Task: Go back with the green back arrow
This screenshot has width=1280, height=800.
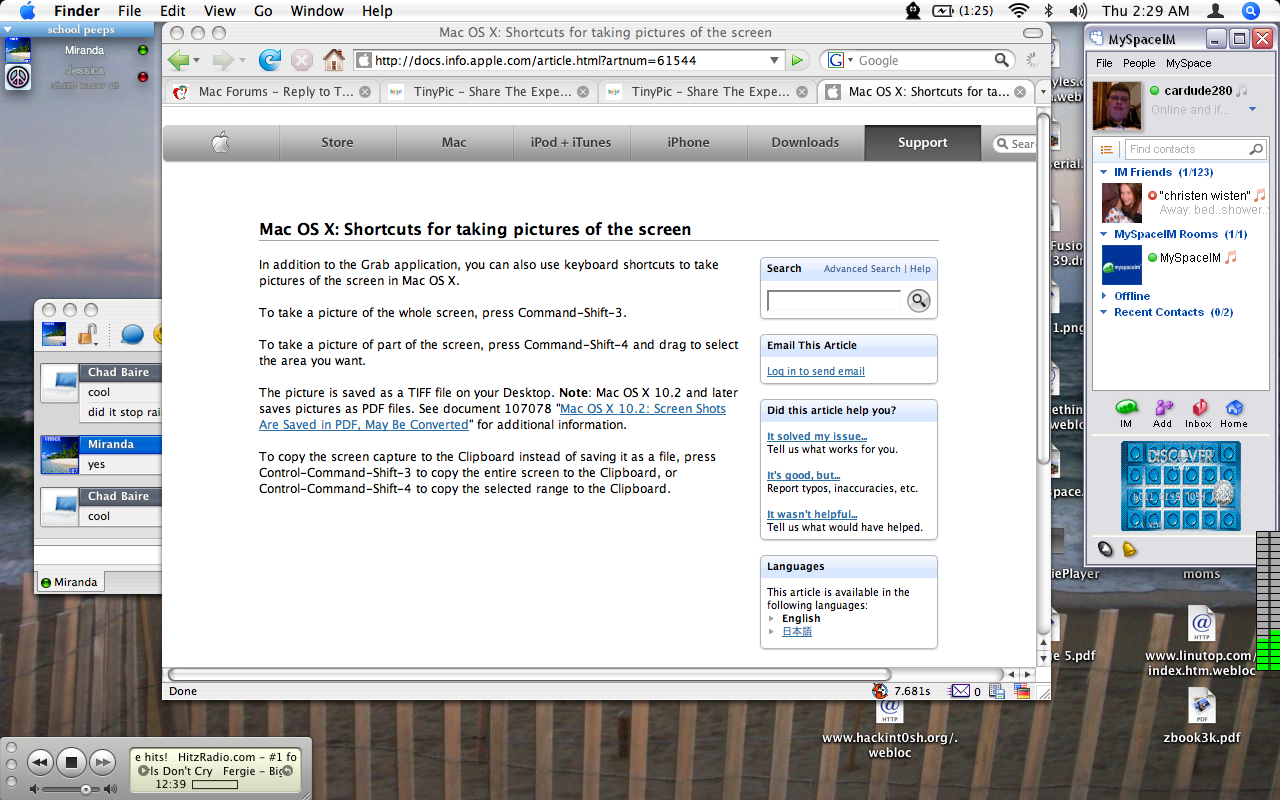Action: pos(179,60)
